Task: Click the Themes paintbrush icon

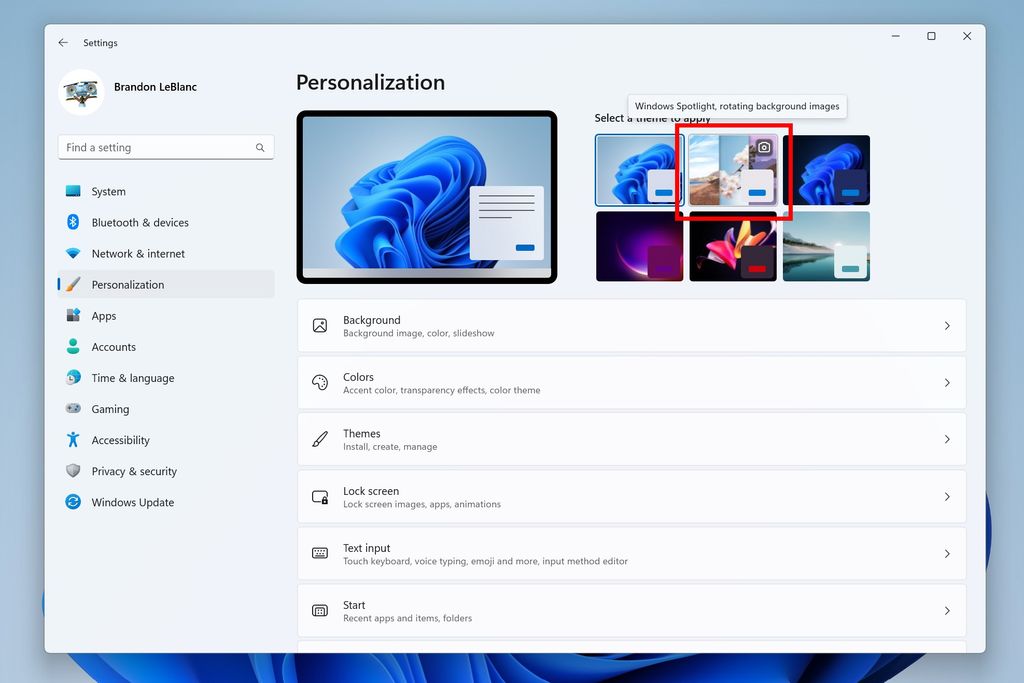Action: (320, 438)
